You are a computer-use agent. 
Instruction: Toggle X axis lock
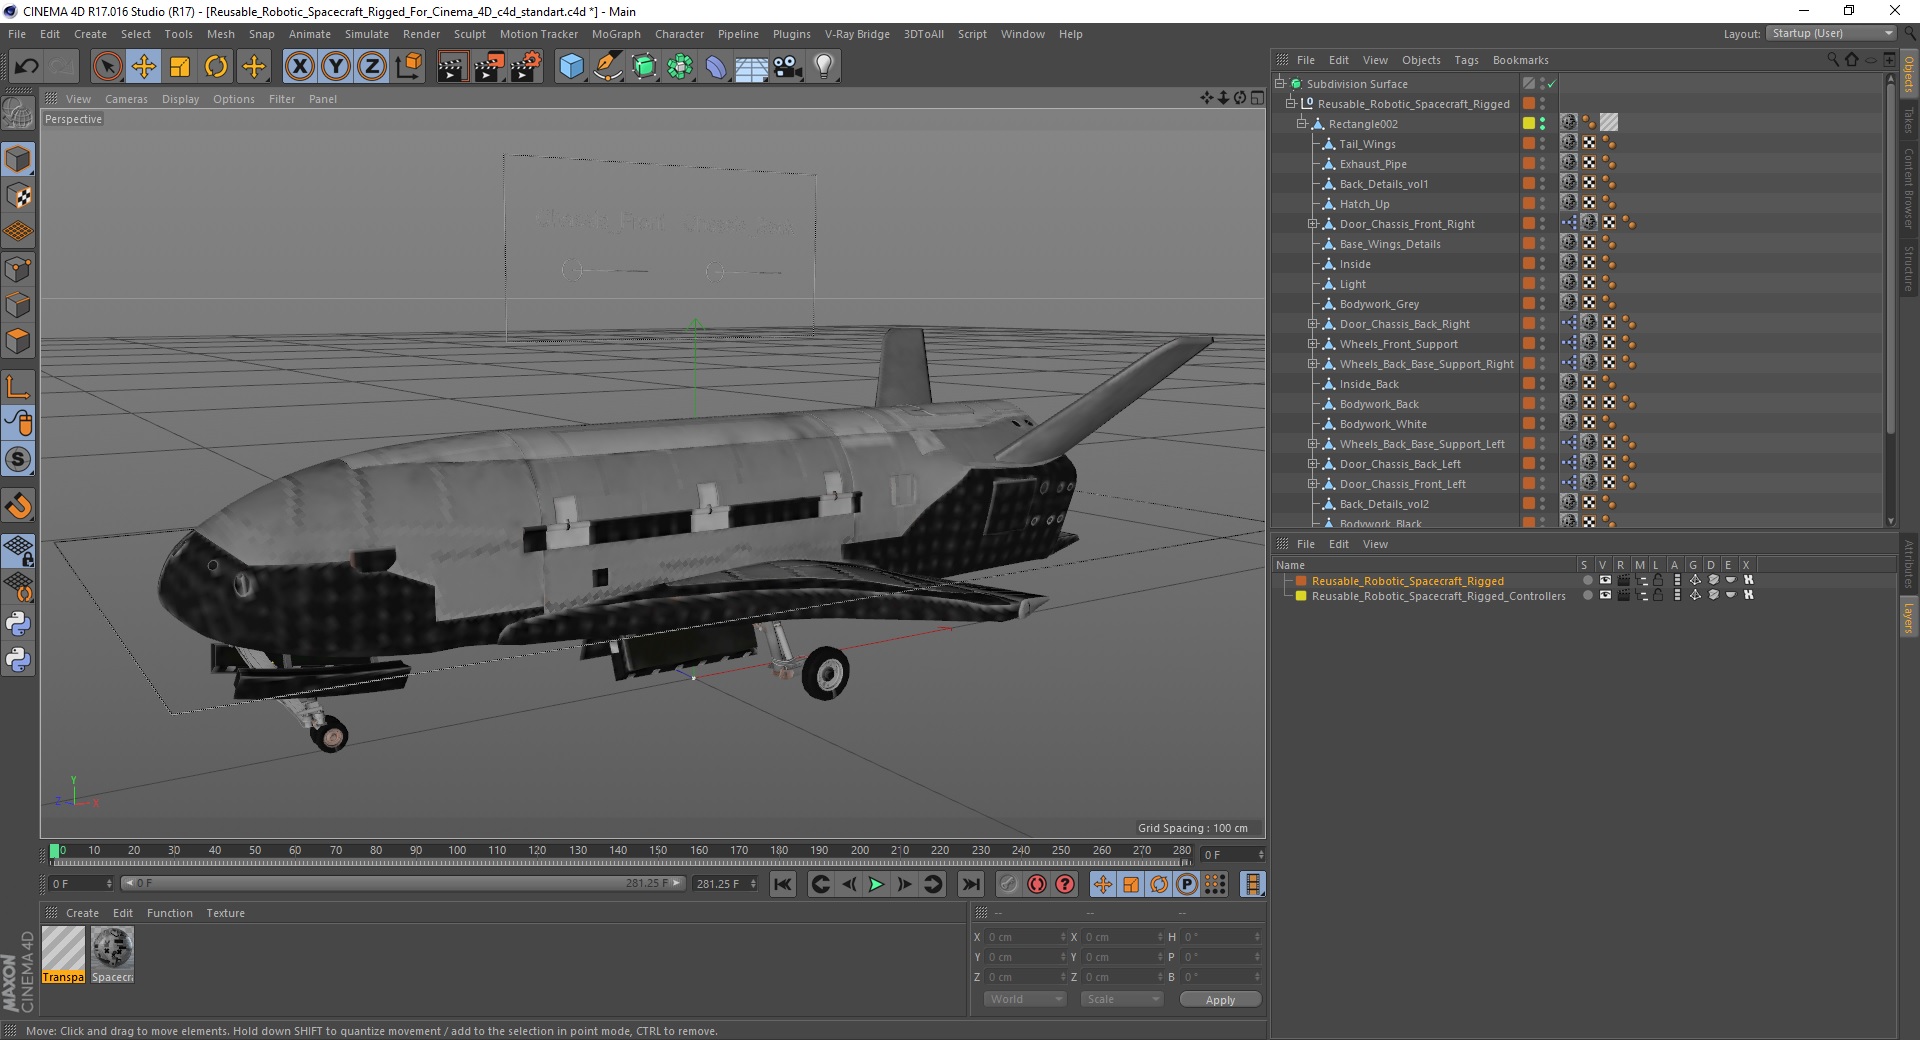point(299,67)
